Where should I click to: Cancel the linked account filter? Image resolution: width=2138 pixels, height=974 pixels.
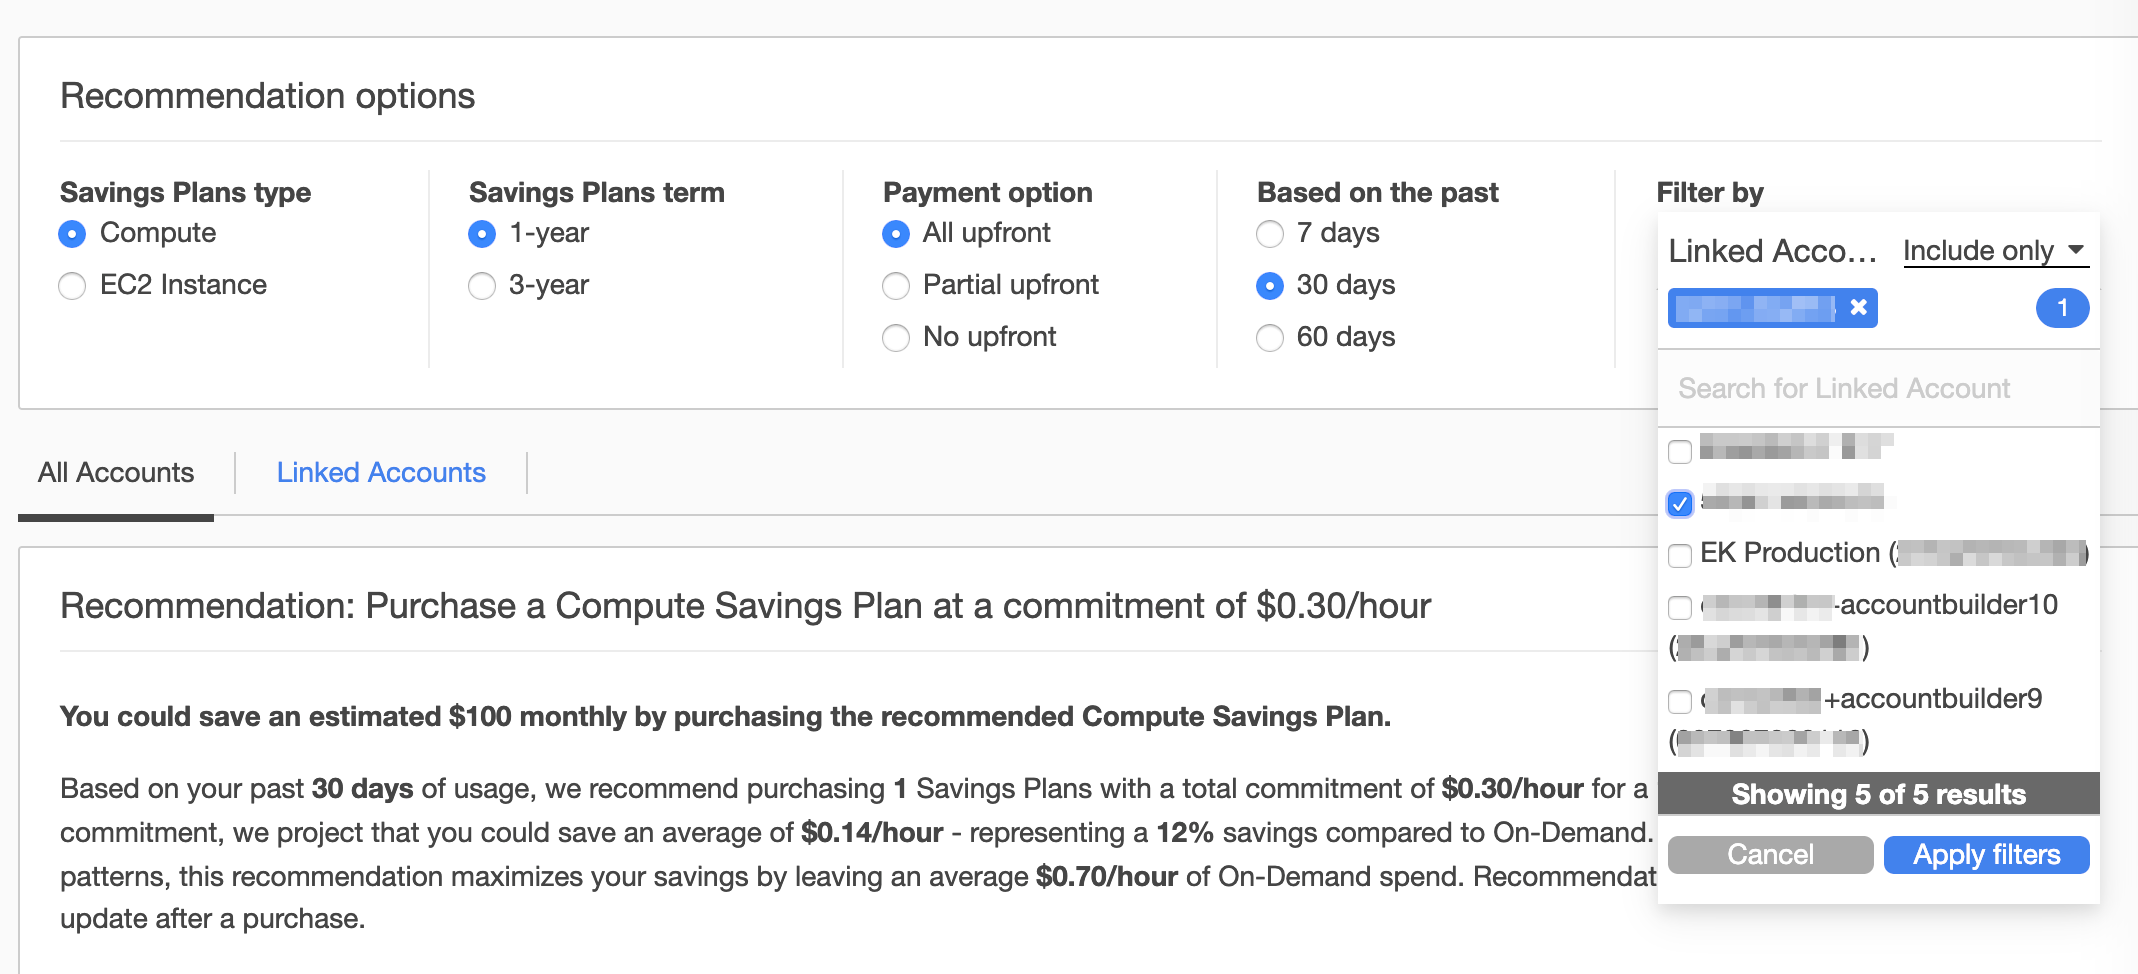tap(1770, 855)
